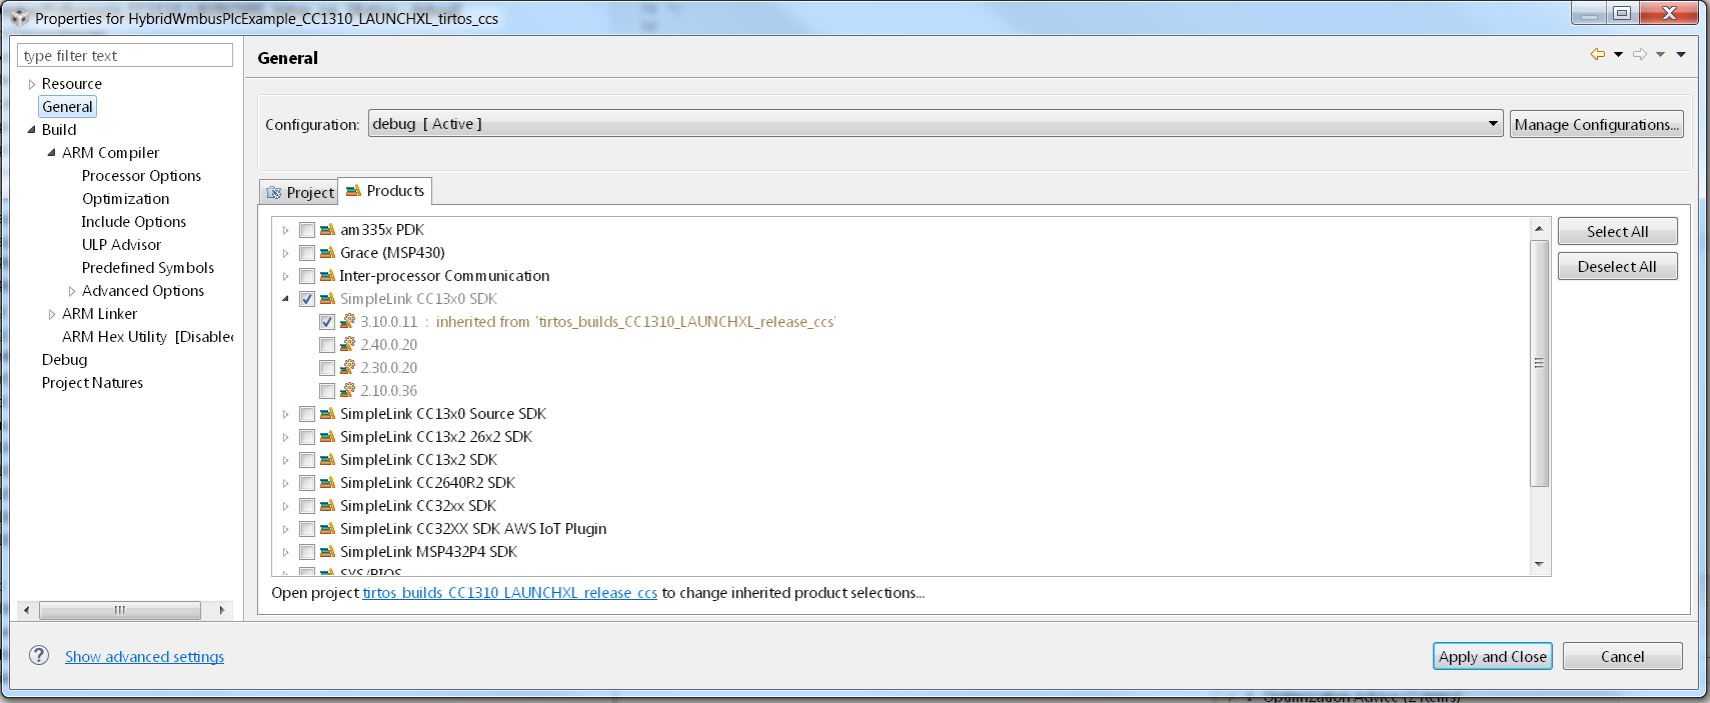
Task: Open Processor Options settings page
Action: coord(141,176)
